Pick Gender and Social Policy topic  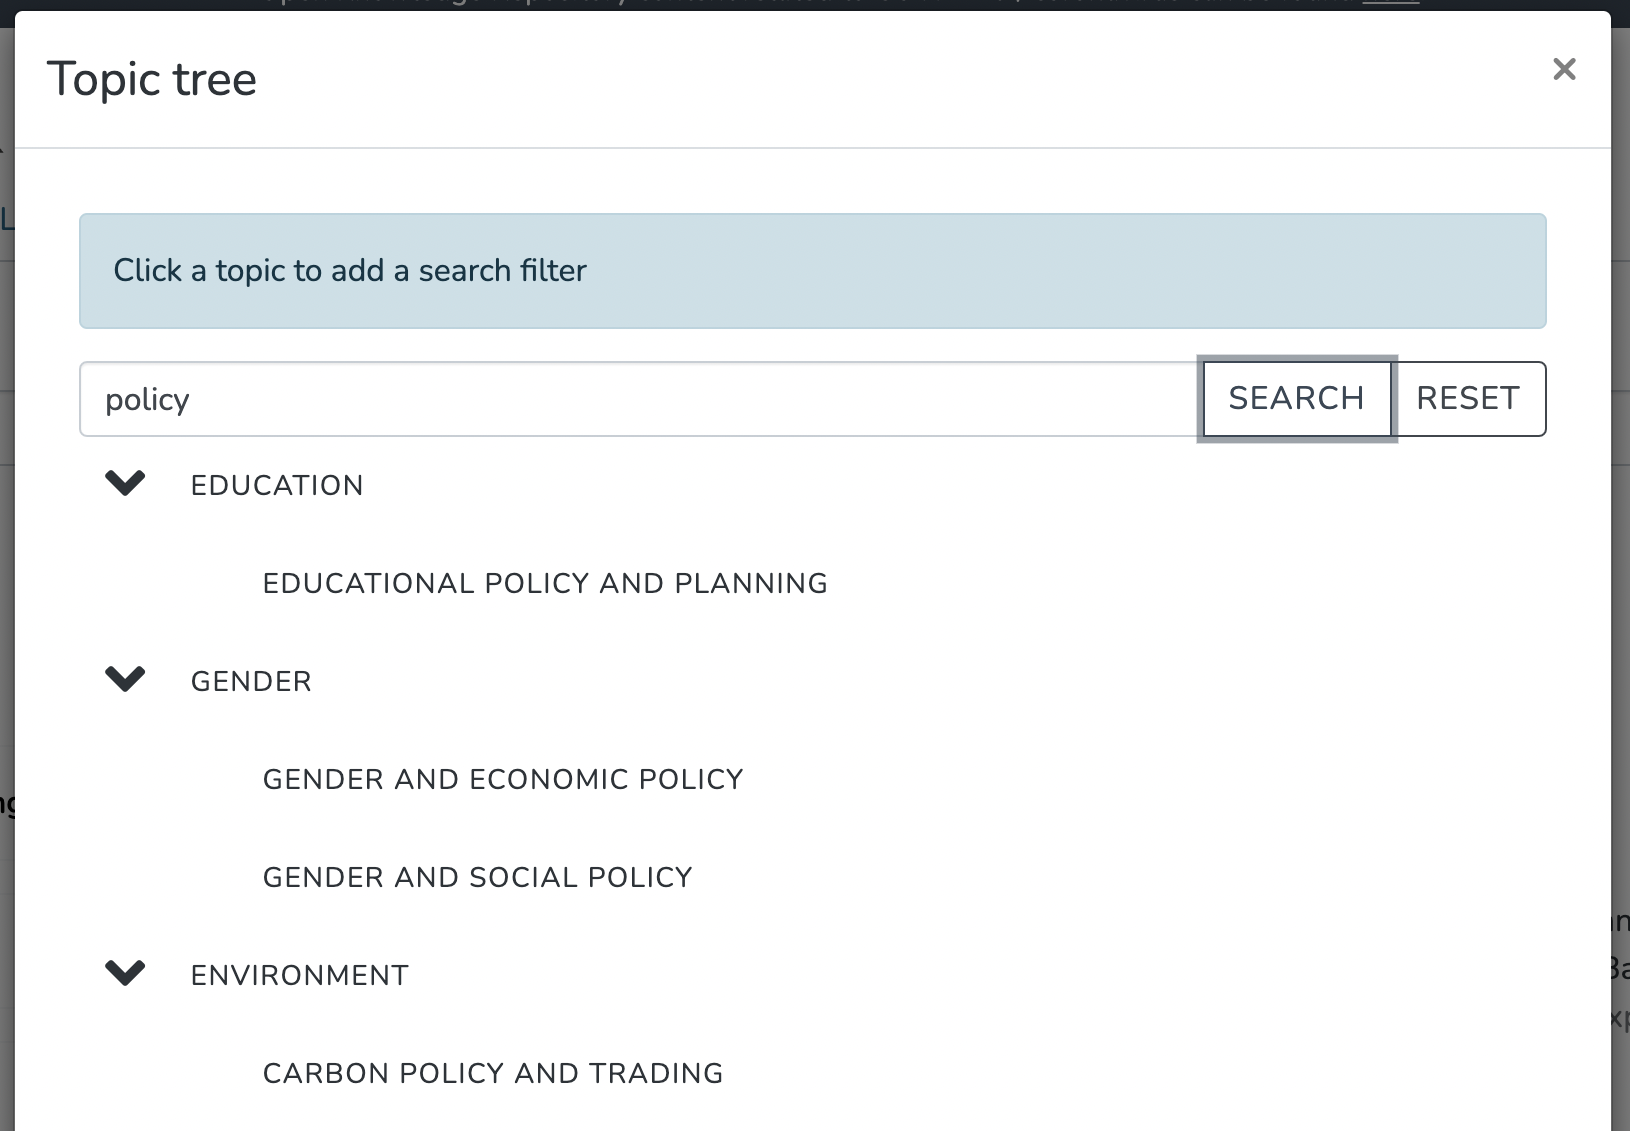[477, 878]
